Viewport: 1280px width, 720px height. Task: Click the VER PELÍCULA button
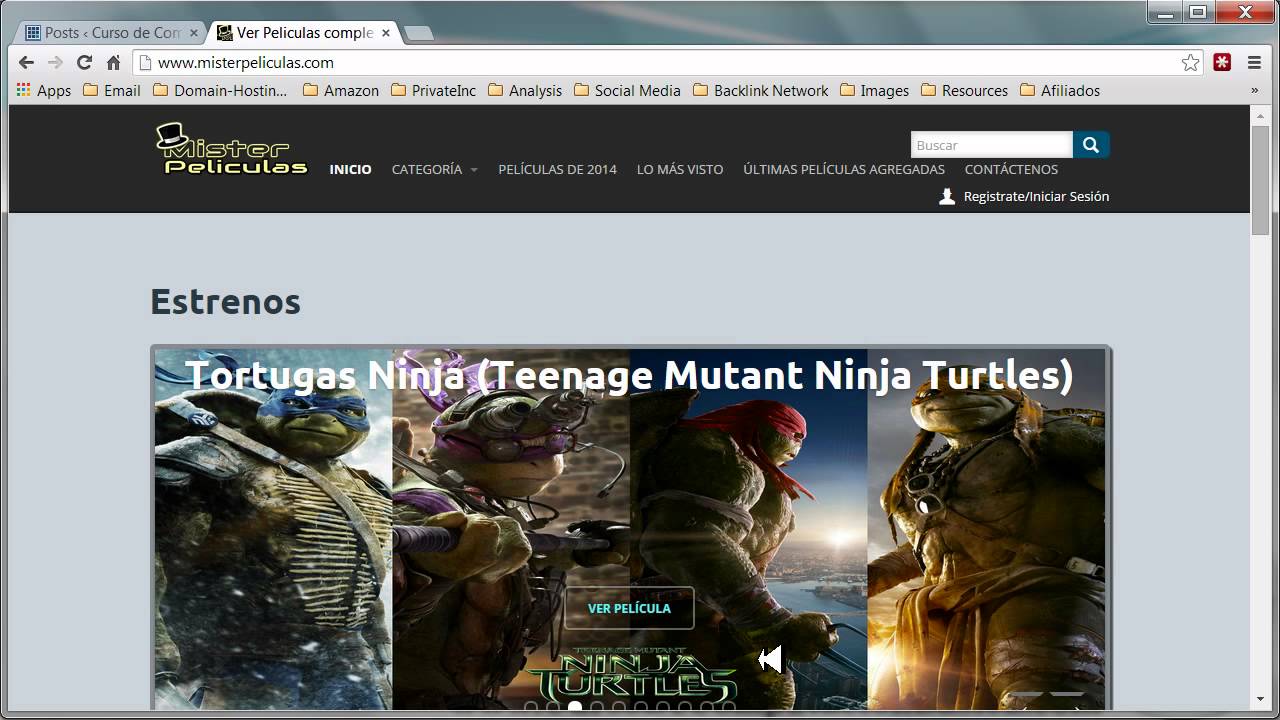(629, 608)
